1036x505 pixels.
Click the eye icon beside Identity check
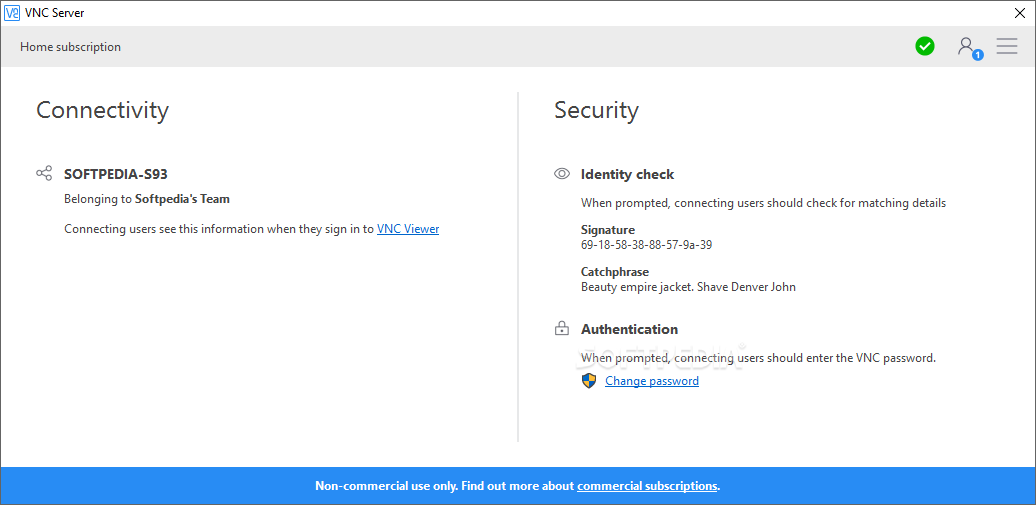[562, 174]
